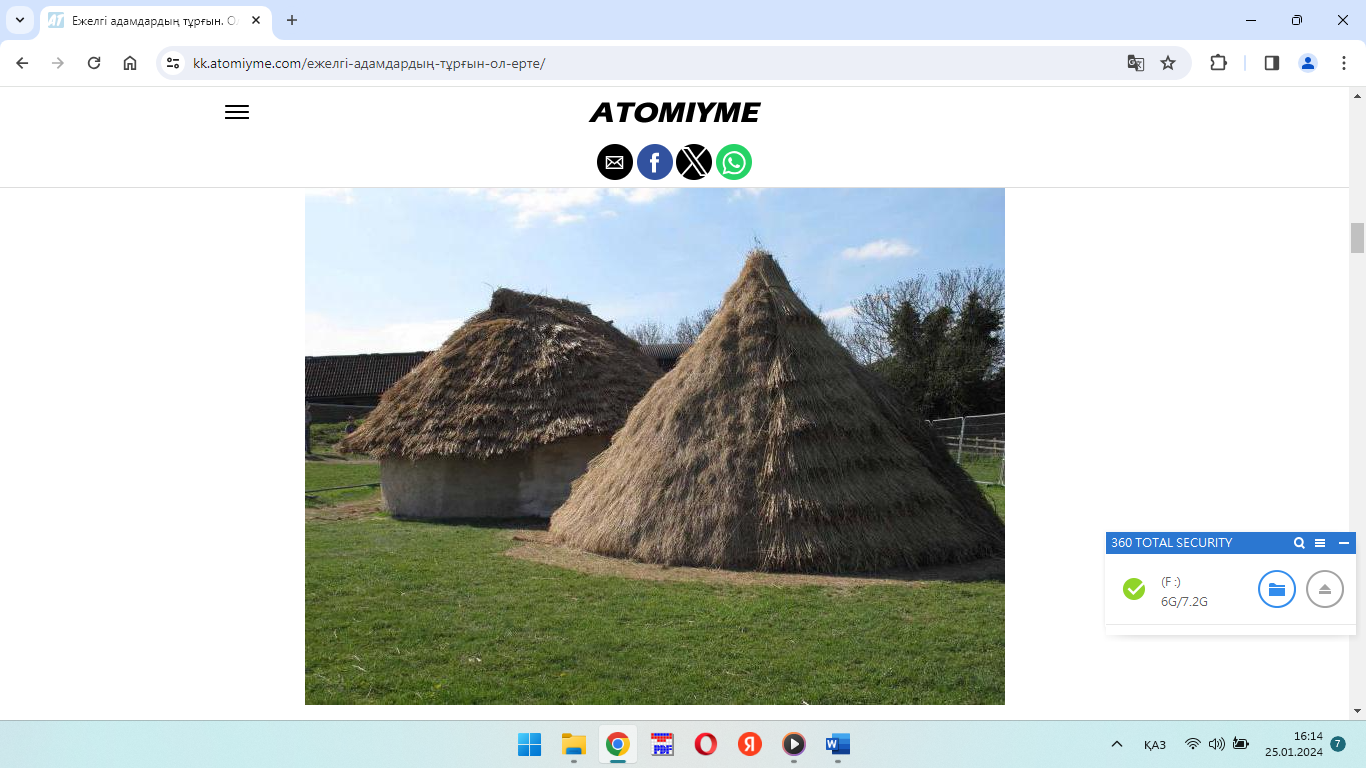Click the scrollbar down arrow
This screenshot has height=768, width=1366.
coord(1357,711)
